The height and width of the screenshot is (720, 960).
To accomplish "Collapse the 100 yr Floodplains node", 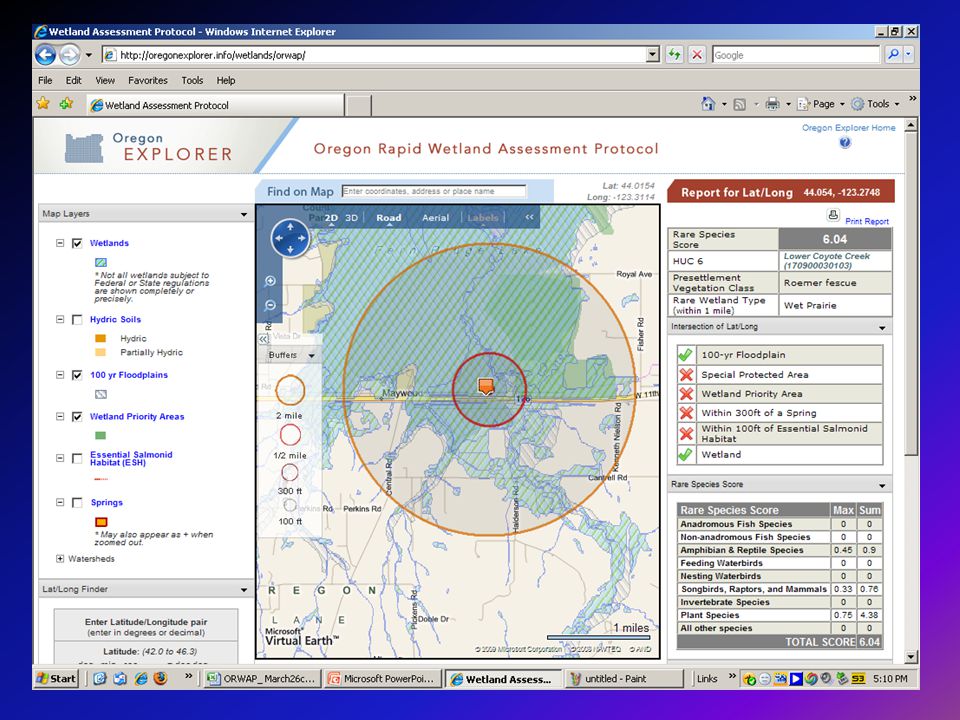I will coord(60,375).
